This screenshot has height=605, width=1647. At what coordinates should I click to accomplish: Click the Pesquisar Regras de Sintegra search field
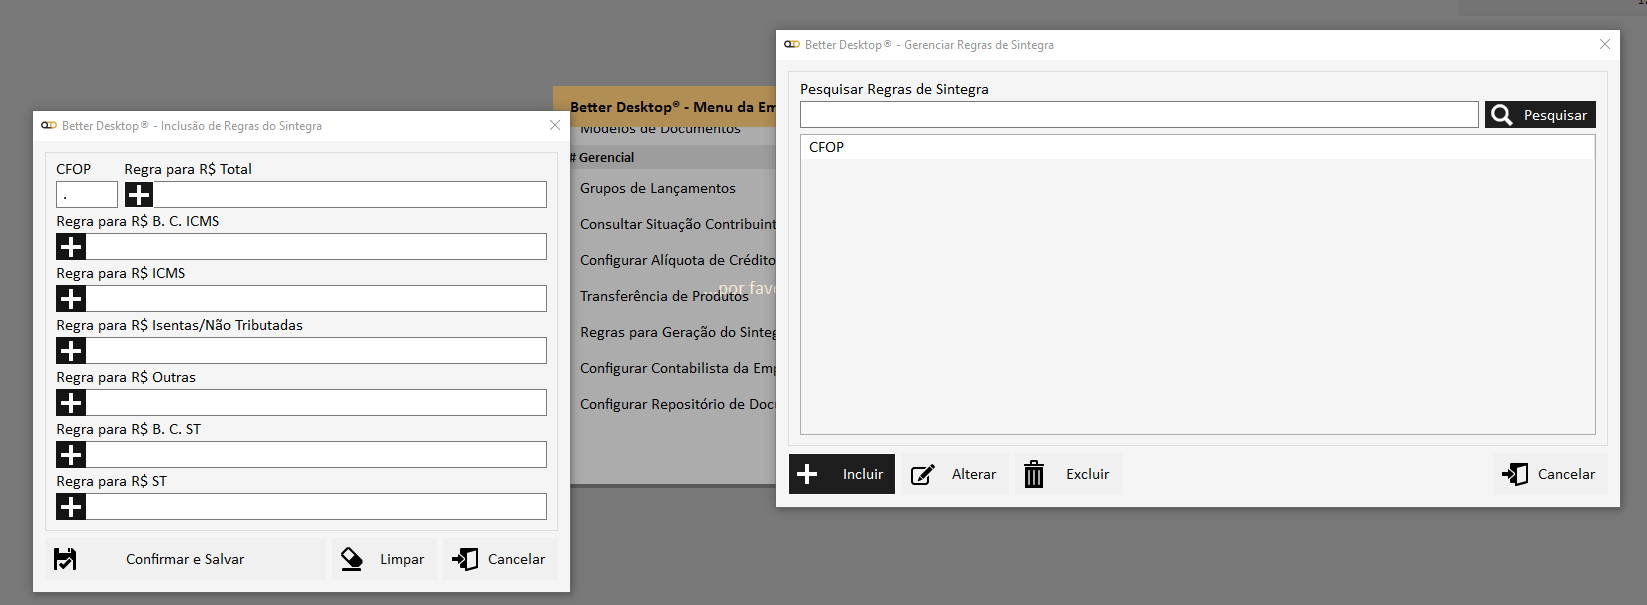(x=1138, y=115)
